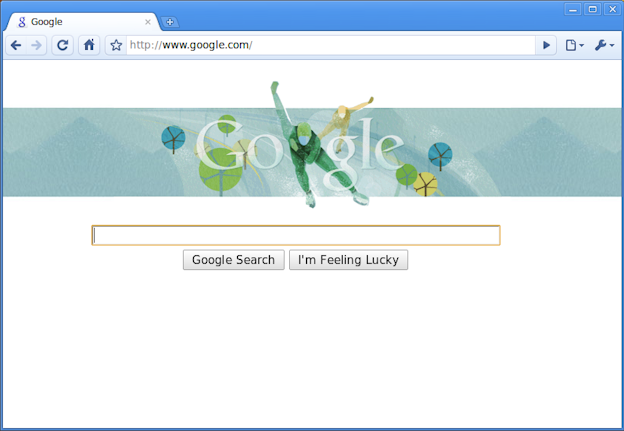Maximize the browser window
This screenshot has width=624, height=431.
[x=593, y=9]
